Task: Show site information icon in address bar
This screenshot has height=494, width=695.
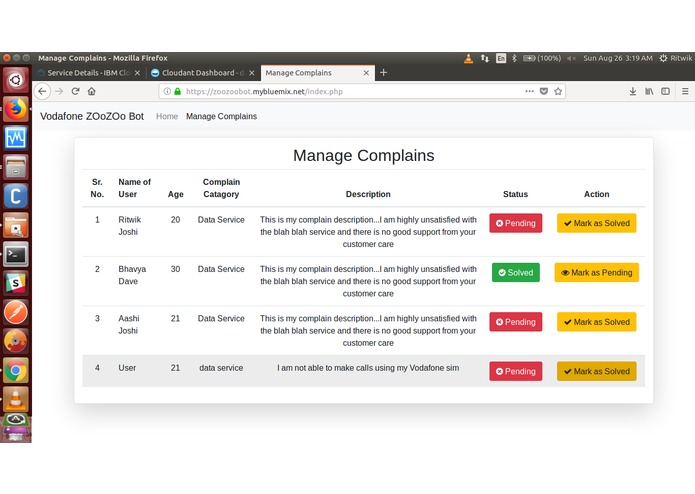Action: (167, 91)
